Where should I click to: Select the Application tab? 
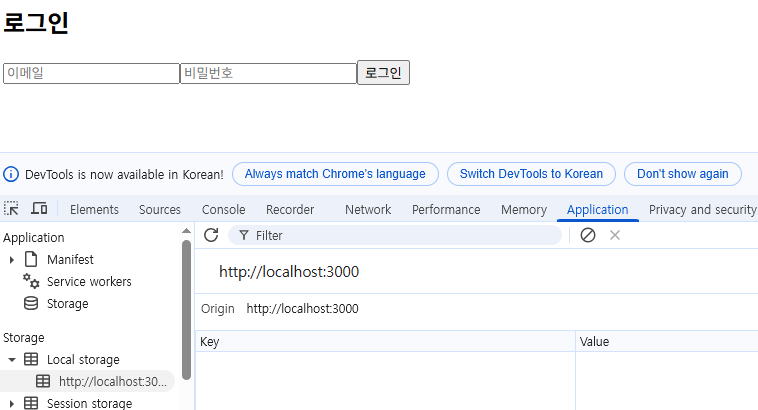point(598,209)
